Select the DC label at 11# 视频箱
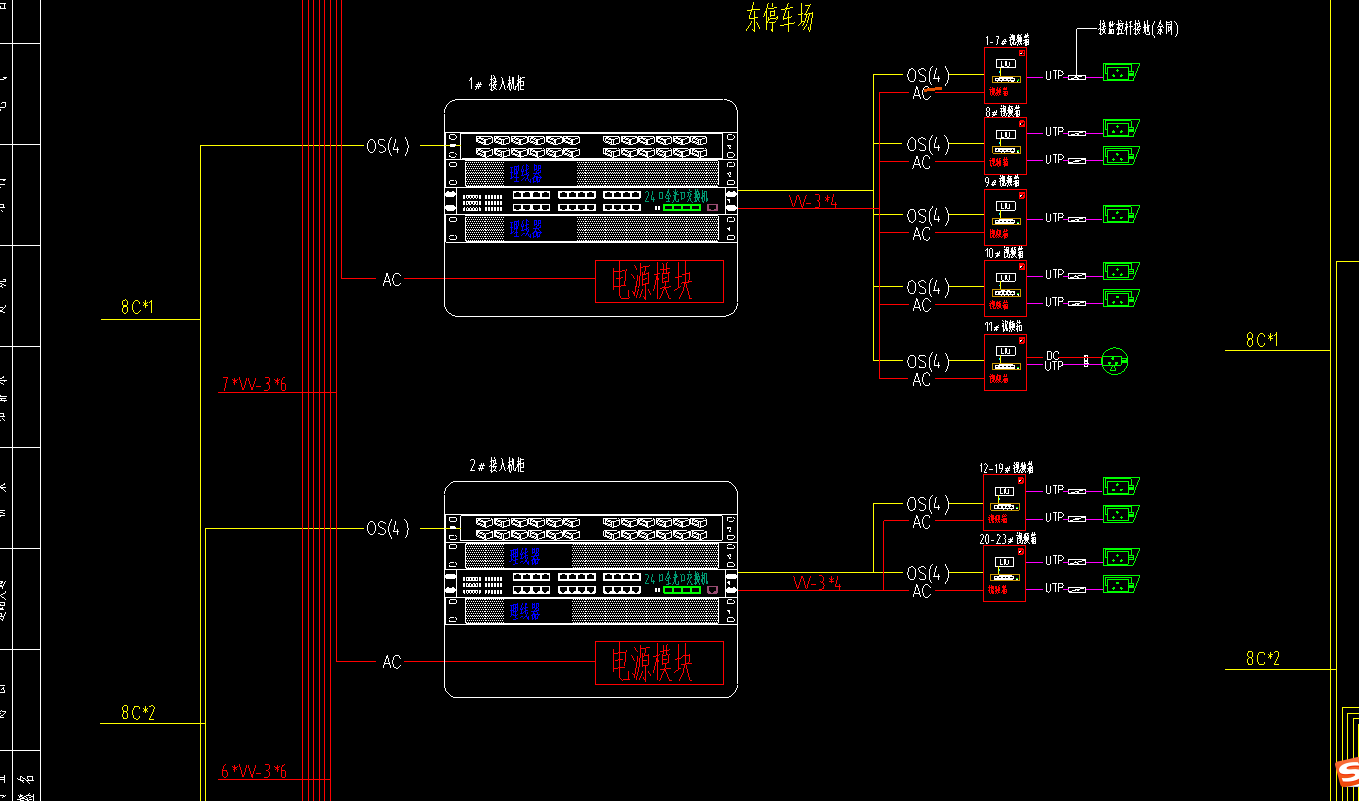This screenshot has width=1359, height=801. pyautogui.click(x=1053, y=355)
